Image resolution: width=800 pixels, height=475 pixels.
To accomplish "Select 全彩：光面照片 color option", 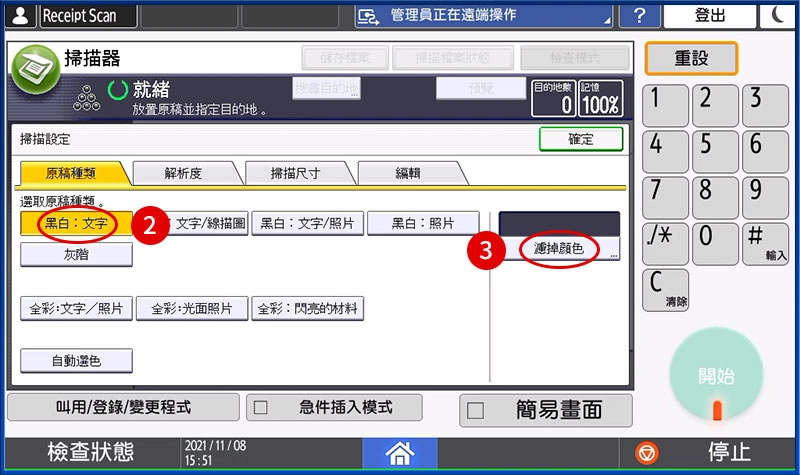I will click(x=192, y=309).
